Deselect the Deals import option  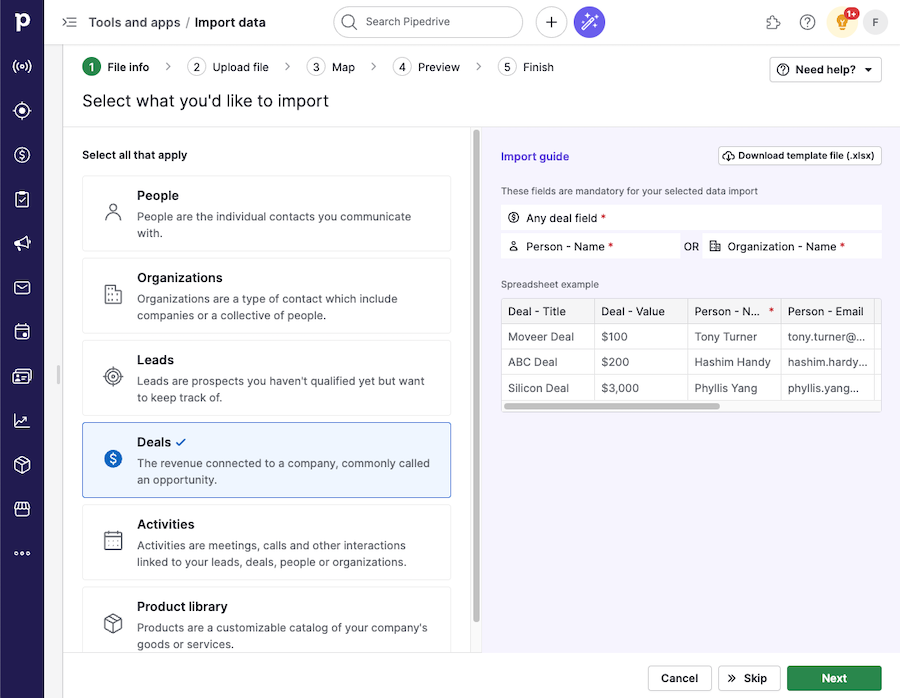click(266, 460)
